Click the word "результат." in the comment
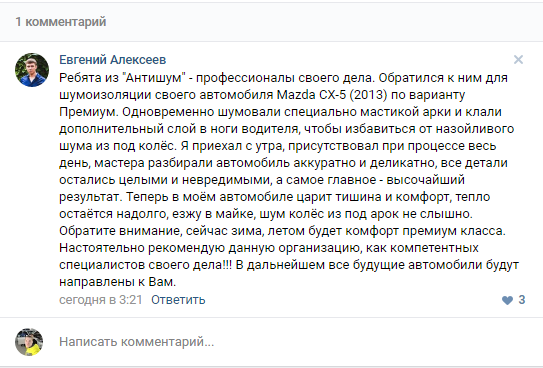 point(91,197)
